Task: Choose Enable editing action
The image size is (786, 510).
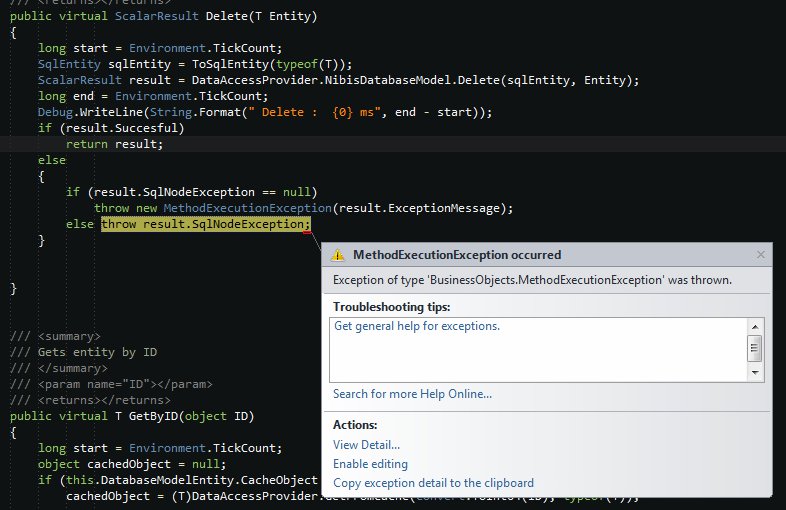Action: [370, 464]
